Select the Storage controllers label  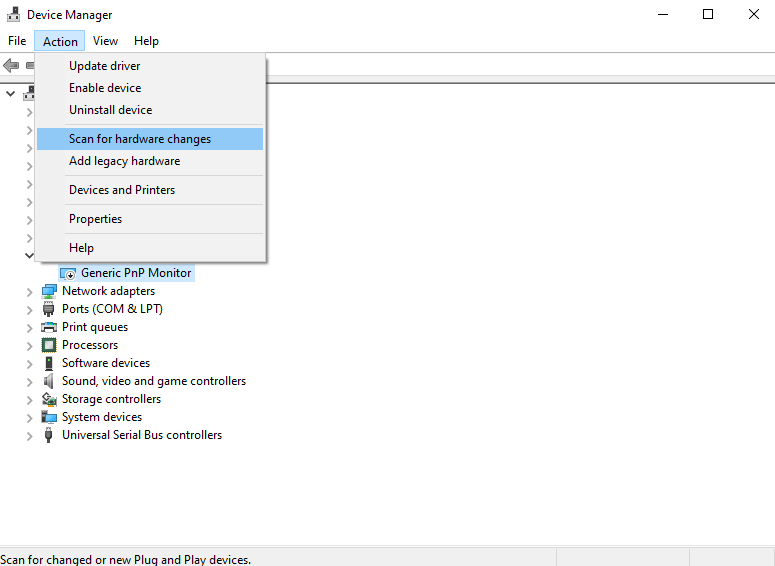pos(111,399)
